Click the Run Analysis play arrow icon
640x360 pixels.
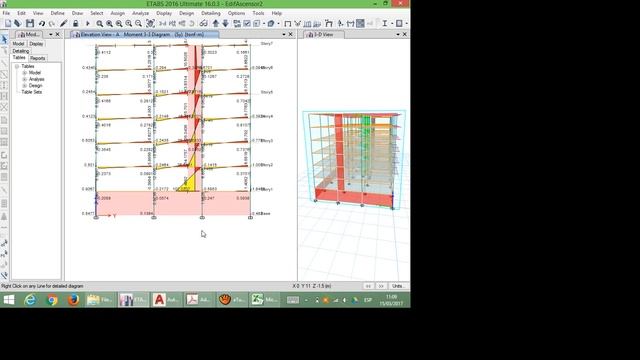tap(87, 24)
